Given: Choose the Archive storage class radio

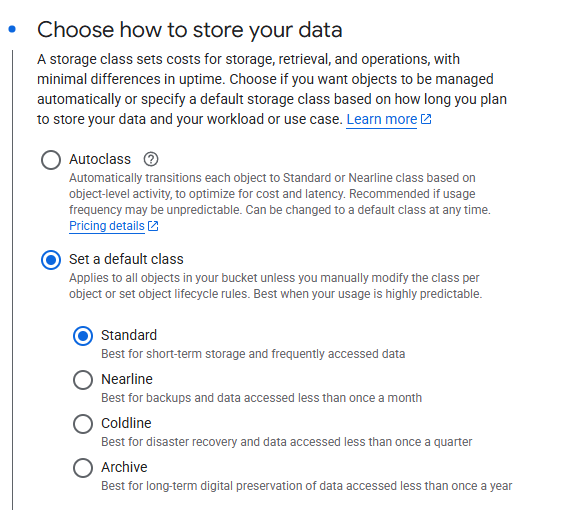Looking at the screenshot, I should coord(83,468).
